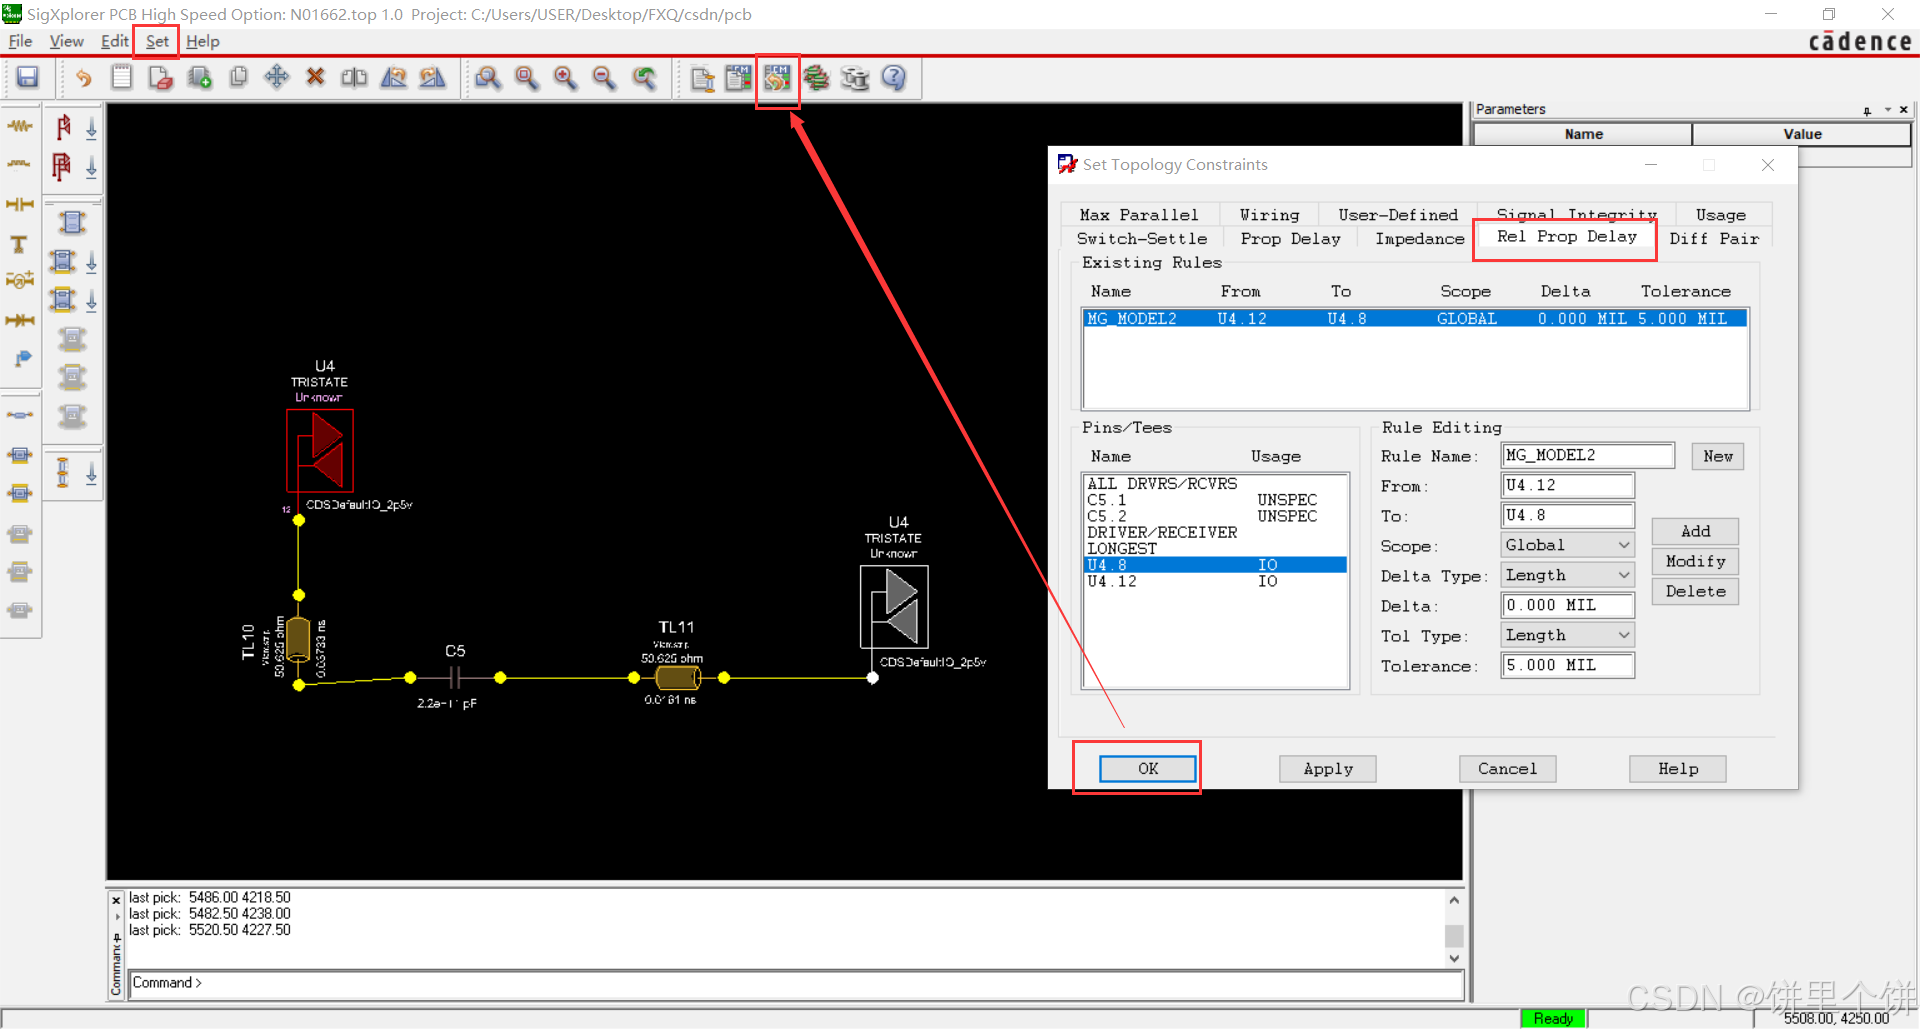
Task: Click the Delta field 0.000 MIL
Action: click(1567, 605)
